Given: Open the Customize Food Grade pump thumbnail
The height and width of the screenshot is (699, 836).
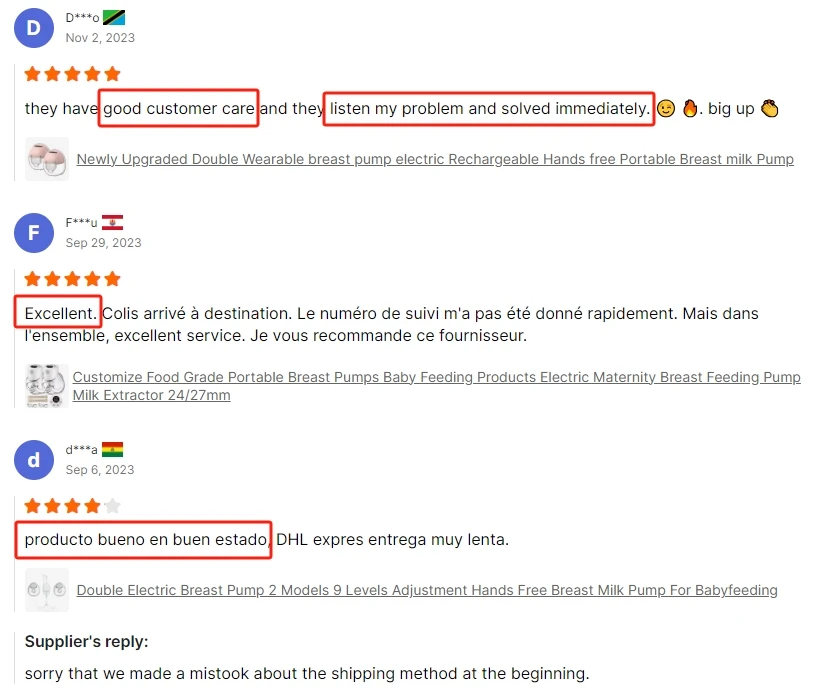Looking at the screenshot, I should 47,386.
